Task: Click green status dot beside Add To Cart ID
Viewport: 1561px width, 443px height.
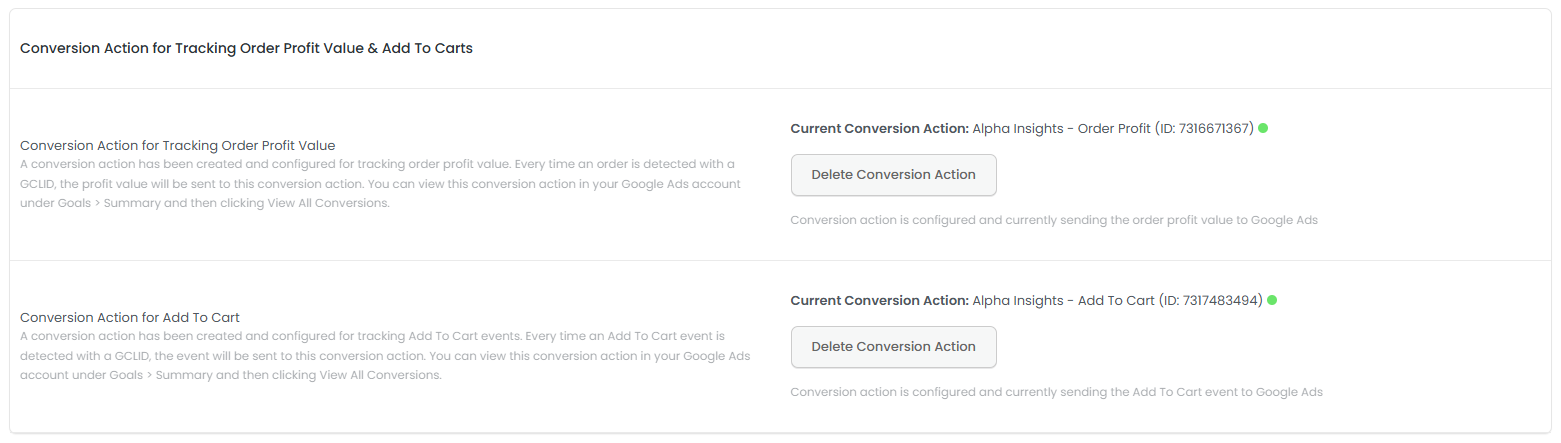Action: coord(1272,300)
